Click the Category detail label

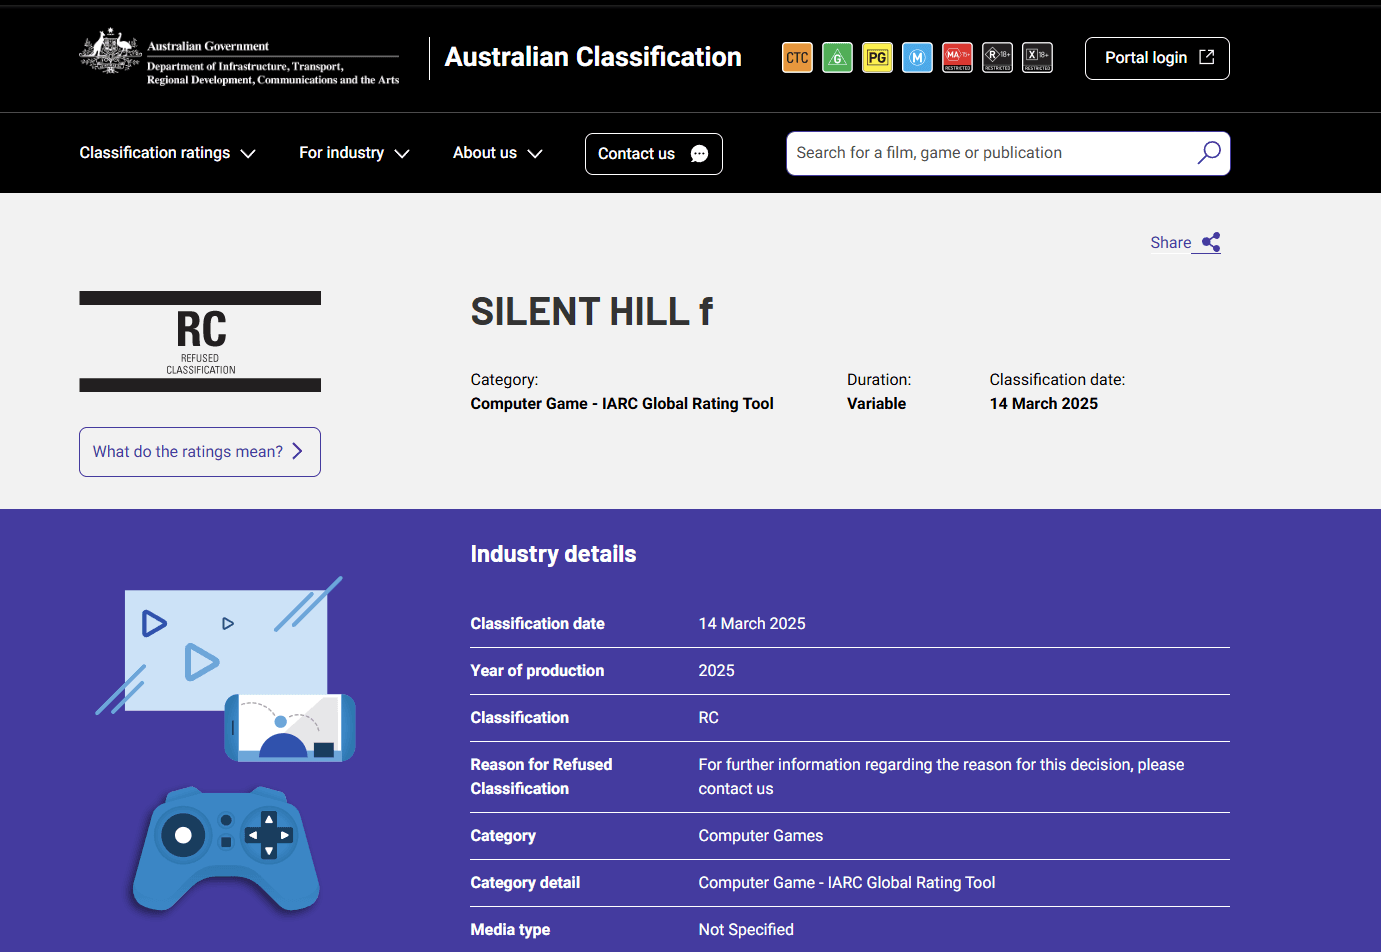pyautogui.click(x=525, y=883)
